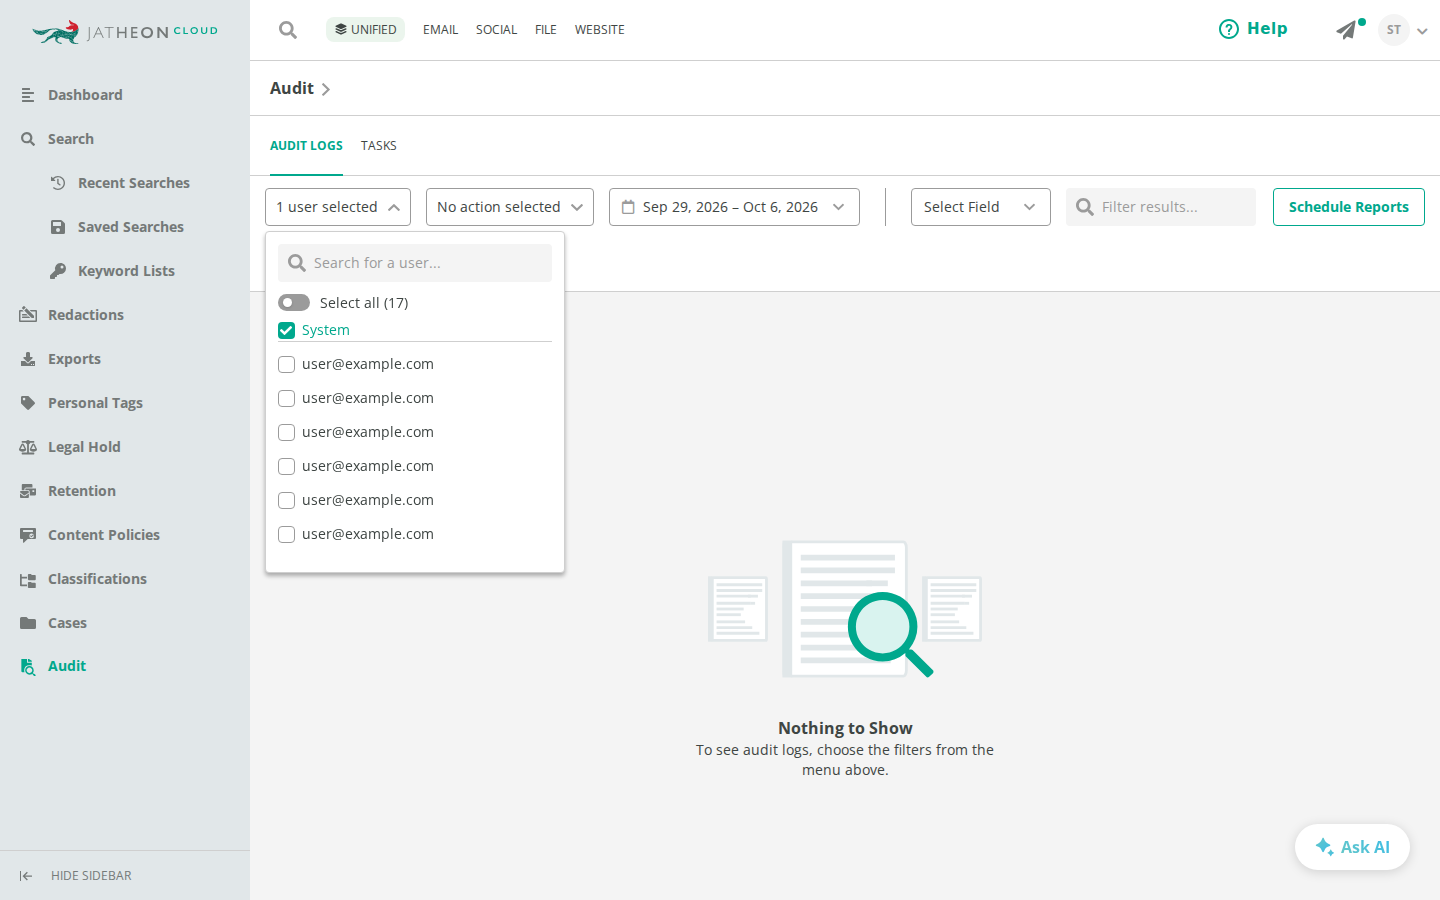Click the Recent Searches history icon

pyautogui.click(x=58, y=183)
